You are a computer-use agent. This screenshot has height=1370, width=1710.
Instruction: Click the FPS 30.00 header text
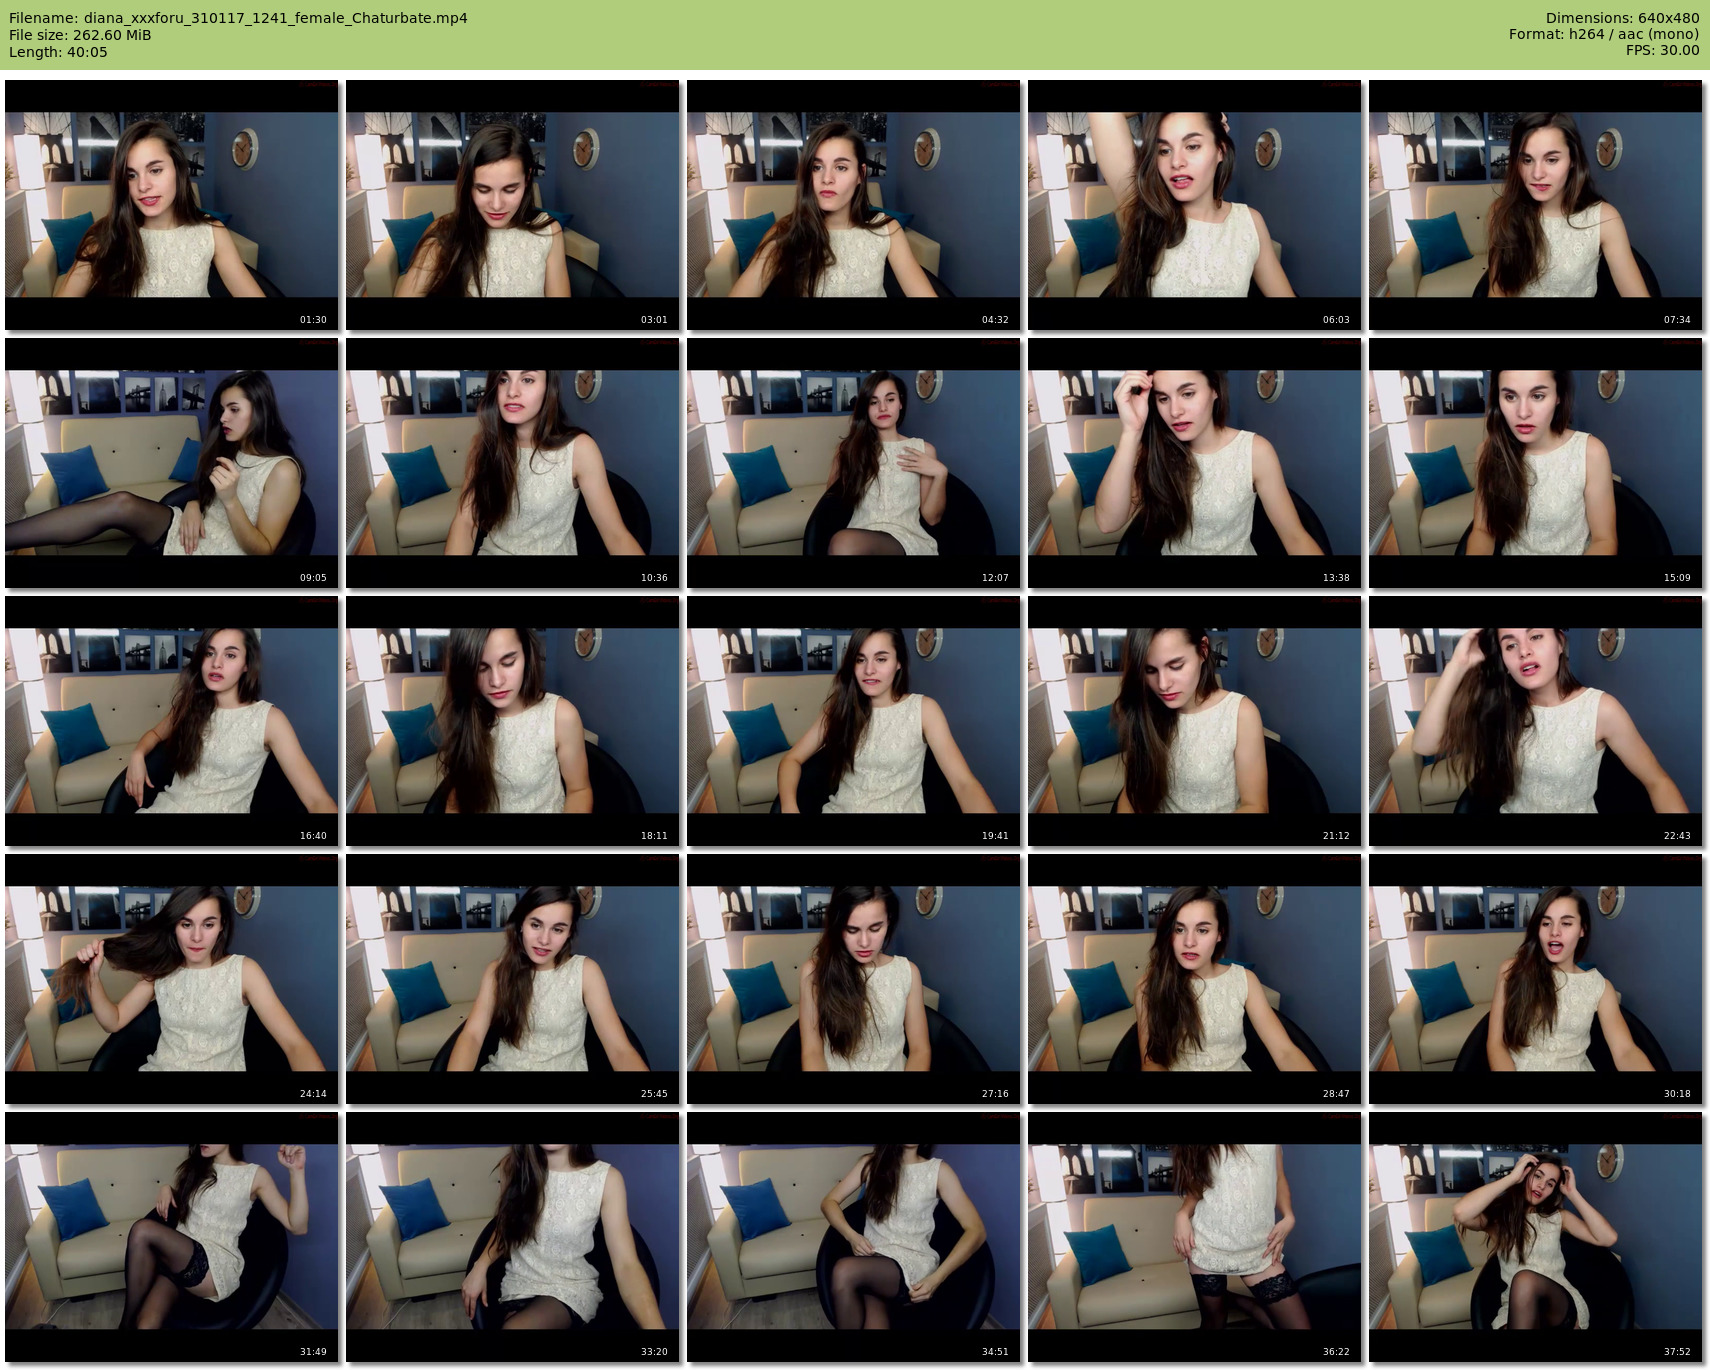(1662, 50)
